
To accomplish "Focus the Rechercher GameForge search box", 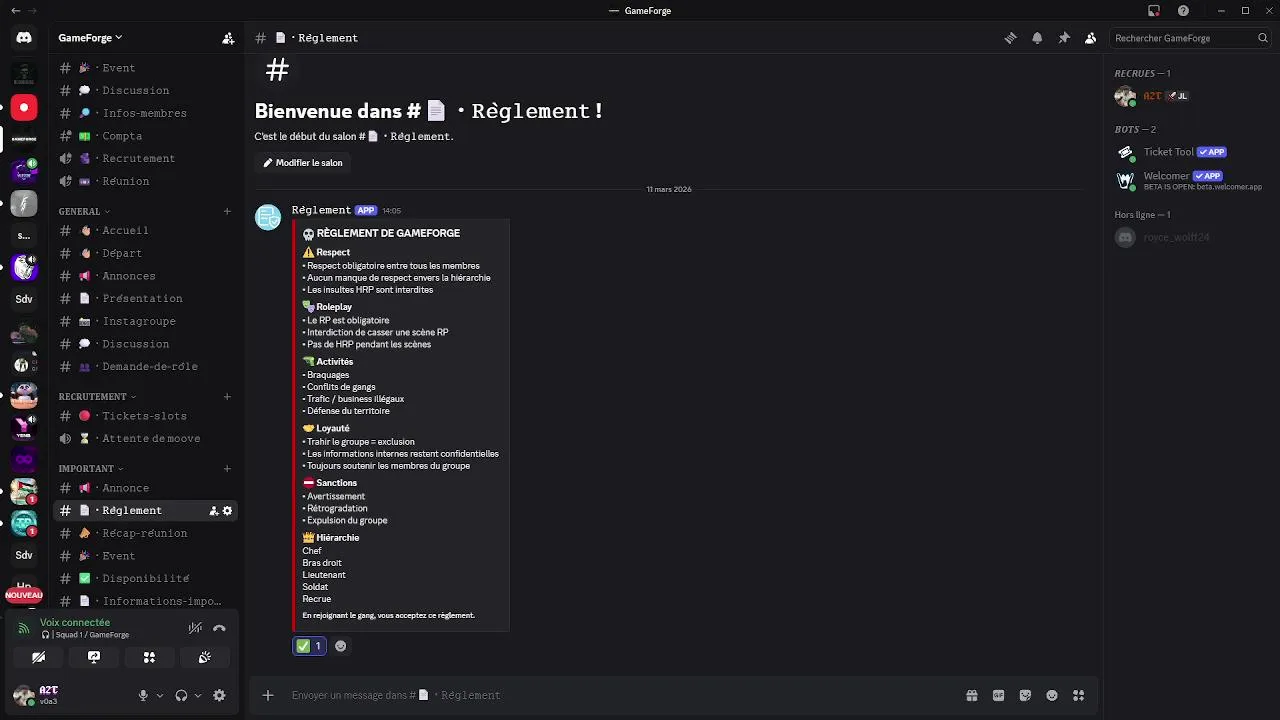I will [x=1191, y=38].
